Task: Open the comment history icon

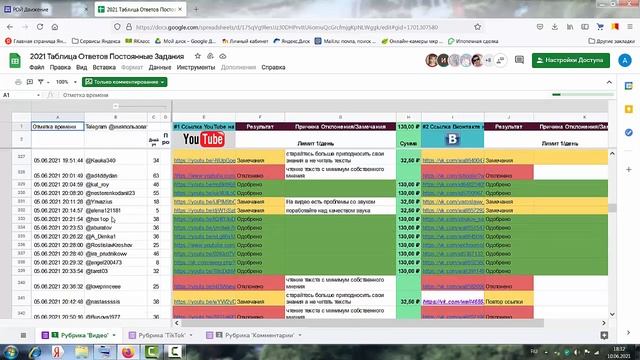Action: pyautogui.click(x=519, y=60)
